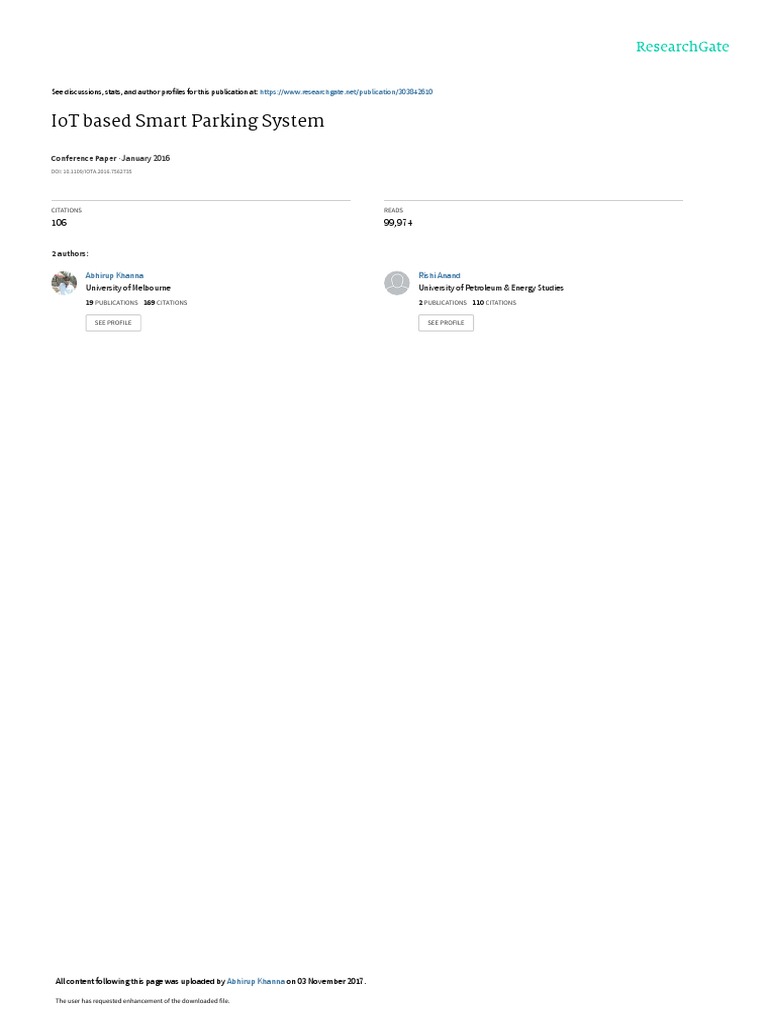Click the IoT based Smart Parking System title

(x=187, y=121)
